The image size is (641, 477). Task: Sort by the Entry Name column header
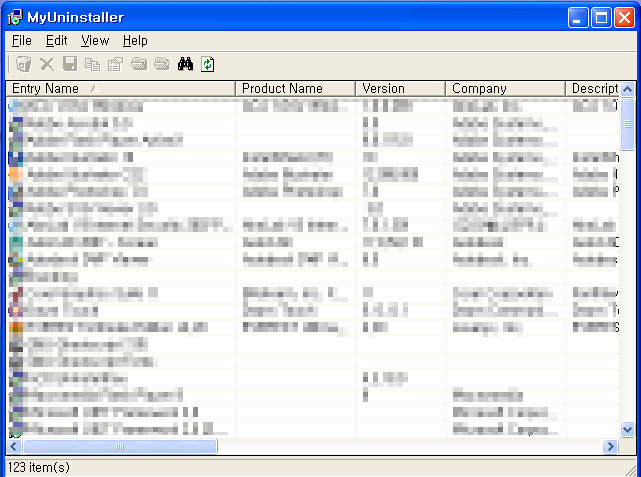pyautogui.click(x=121, y=88)
